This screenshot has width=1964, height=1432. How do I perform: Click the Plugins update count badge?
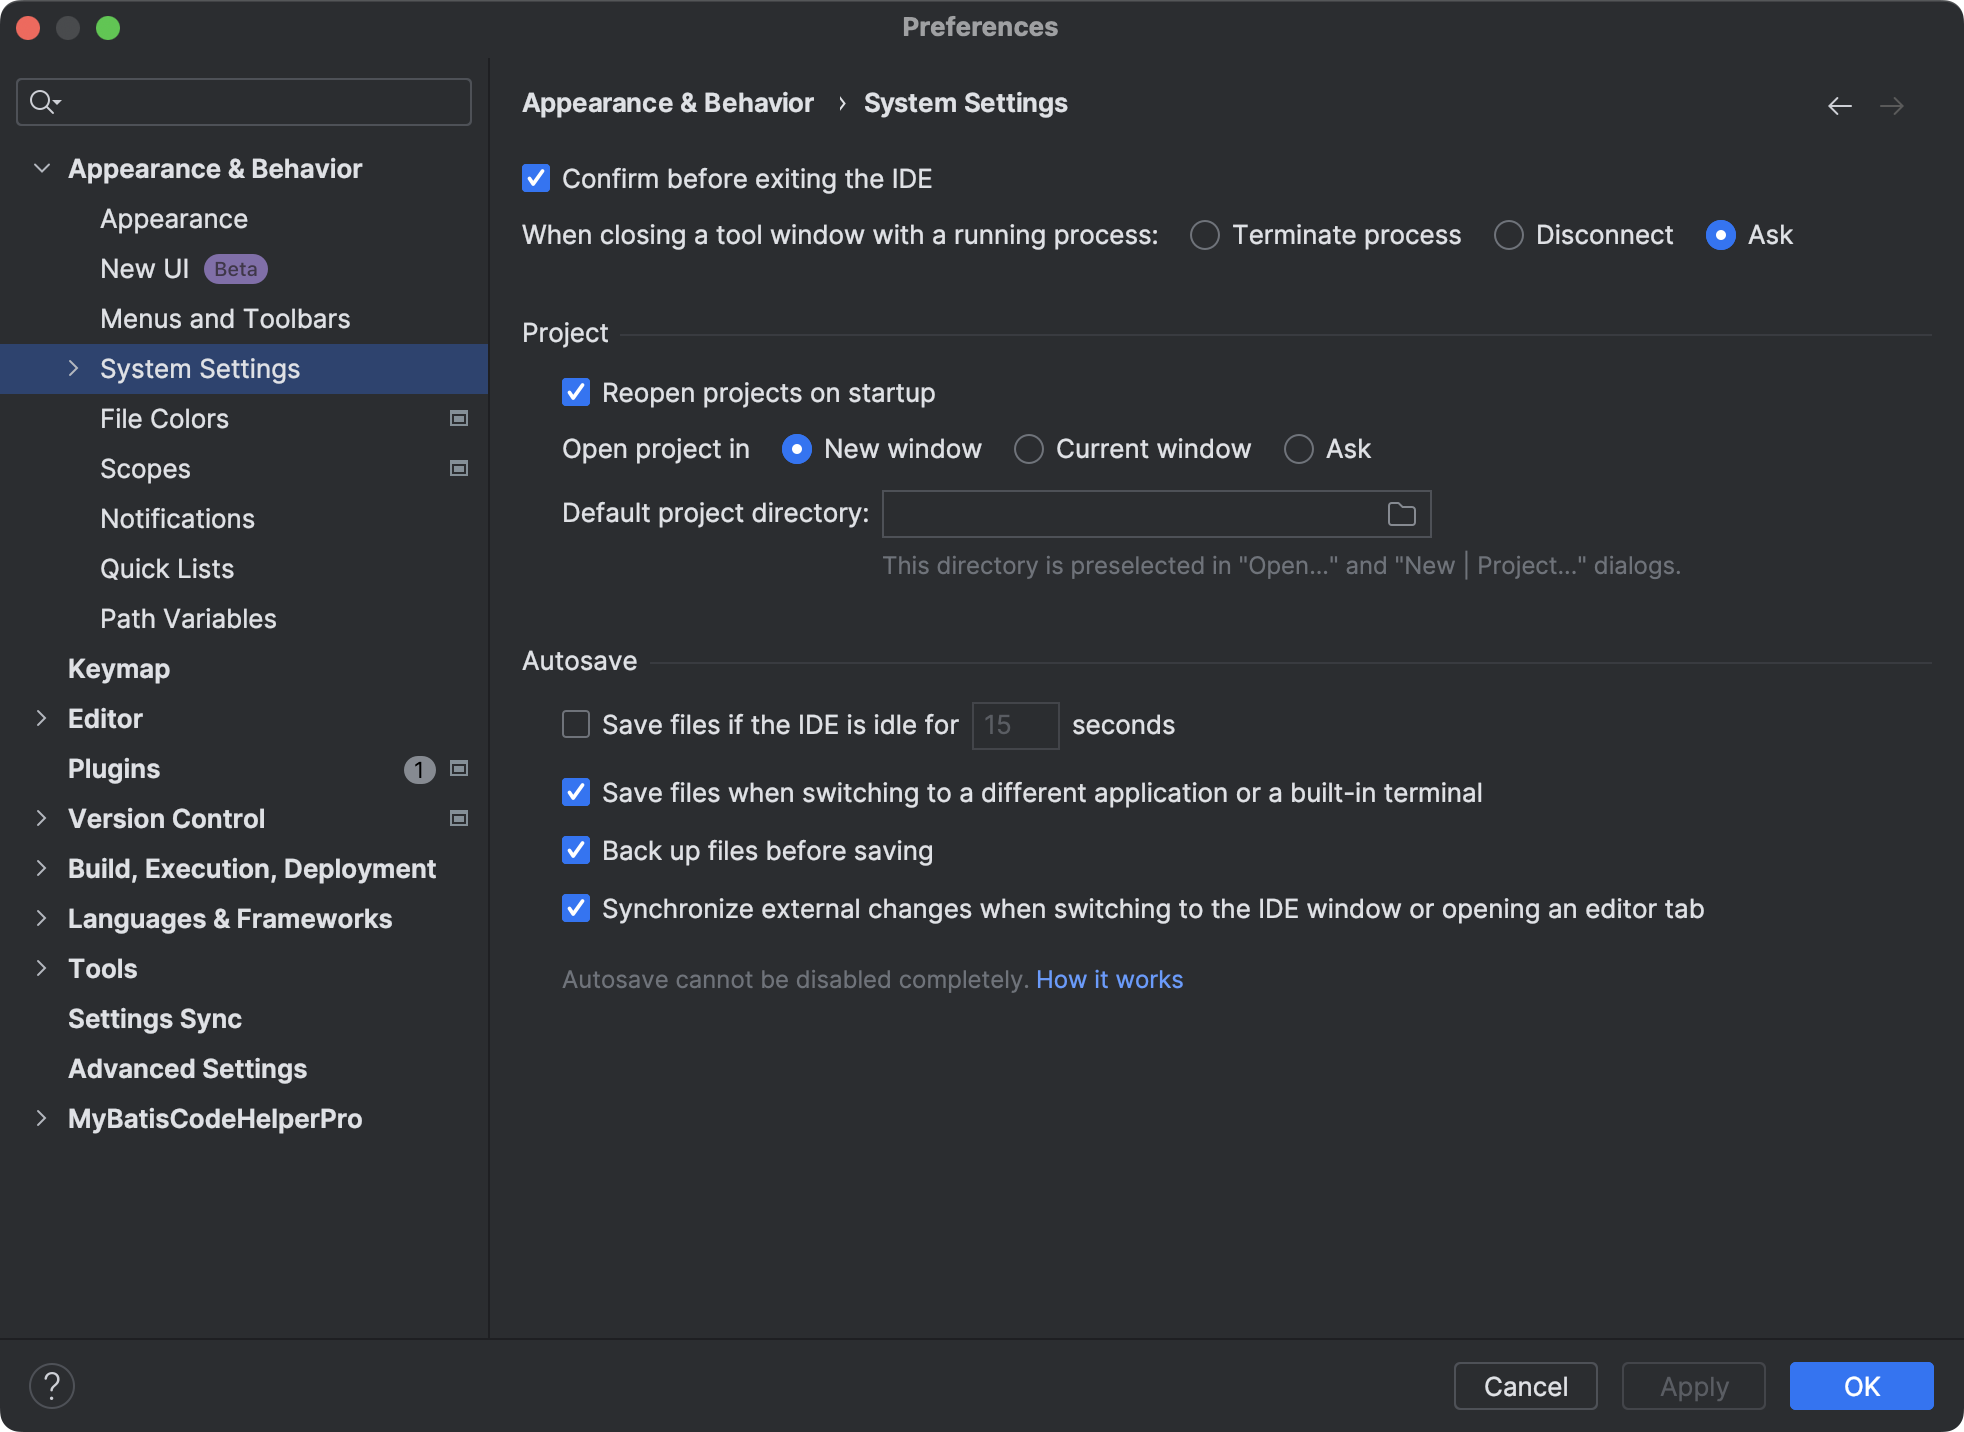point(419,769)
